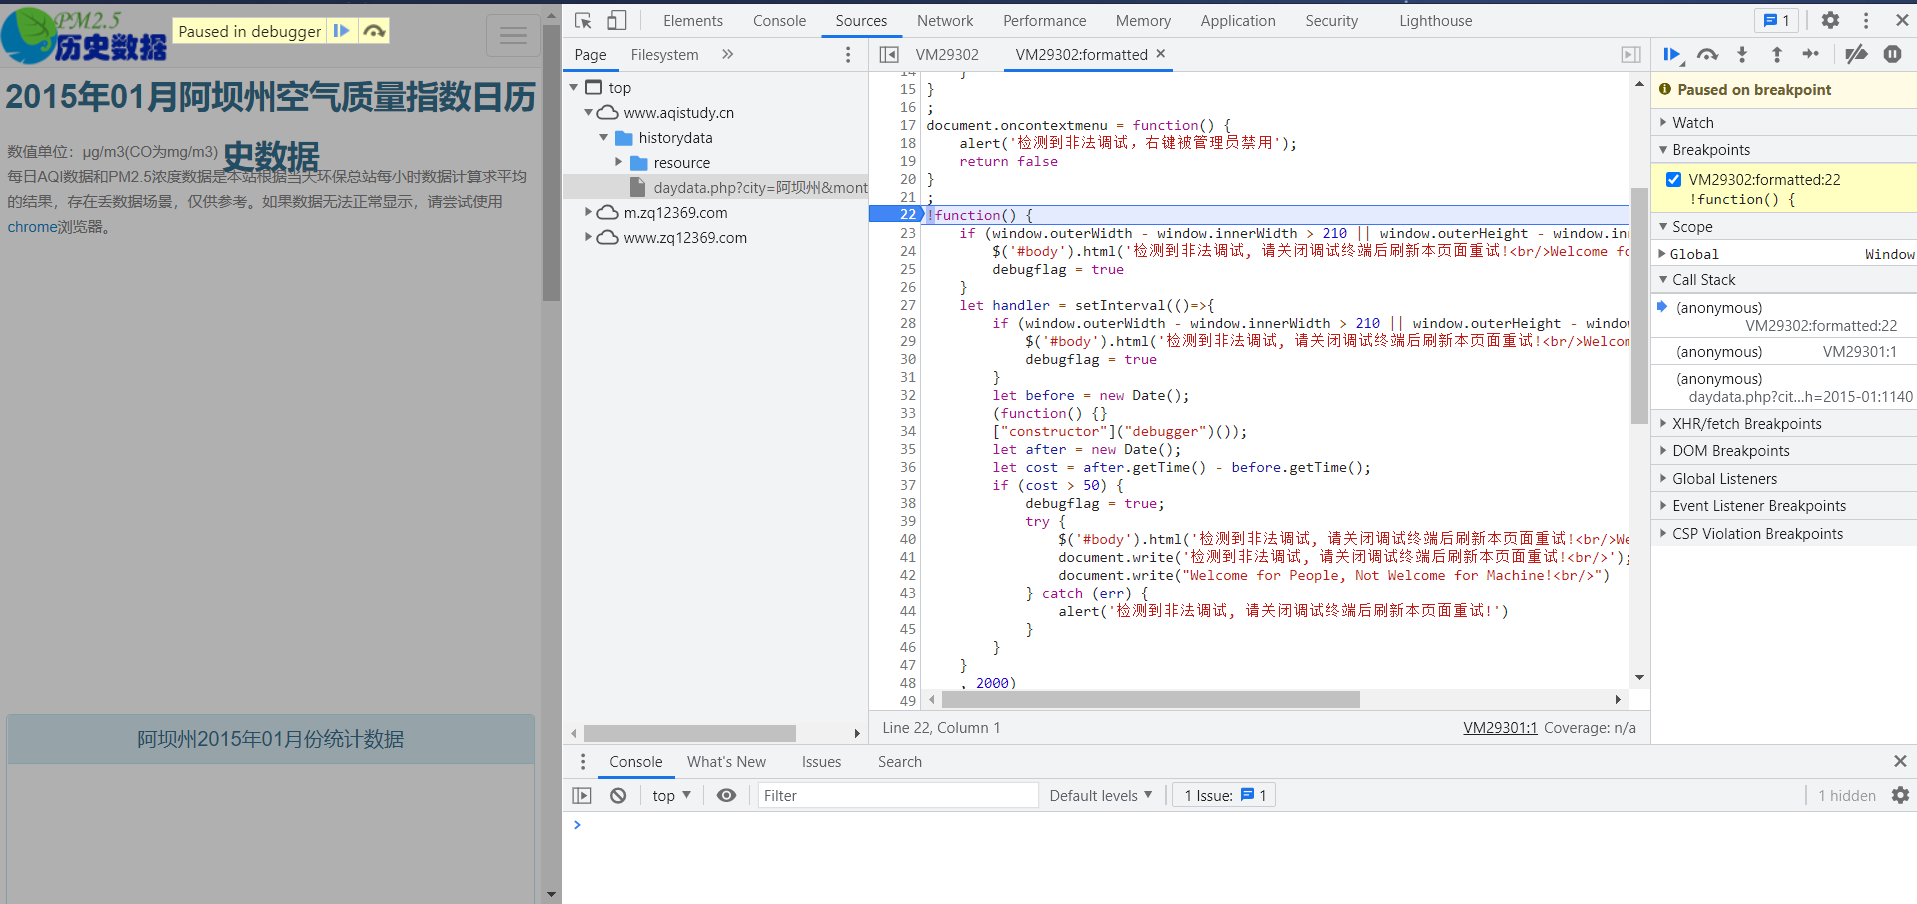The image size is (1917, 904).
Task: Clear the console with the clear icon
Action: click(x=618, y=796)
